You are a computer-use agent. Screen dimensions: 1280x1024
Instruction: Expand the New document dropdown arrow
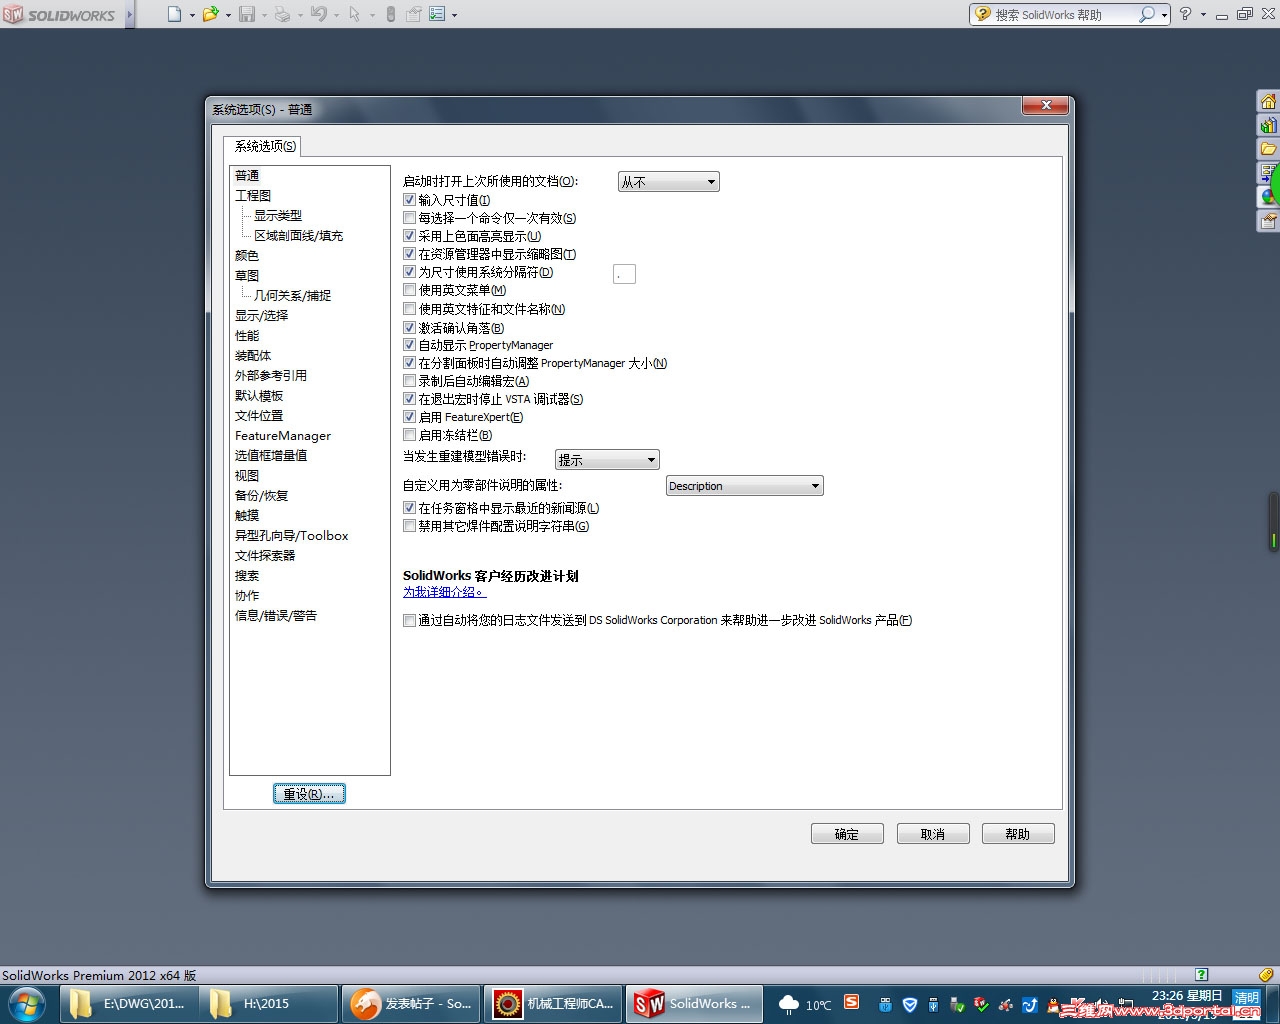coord(192,15)
